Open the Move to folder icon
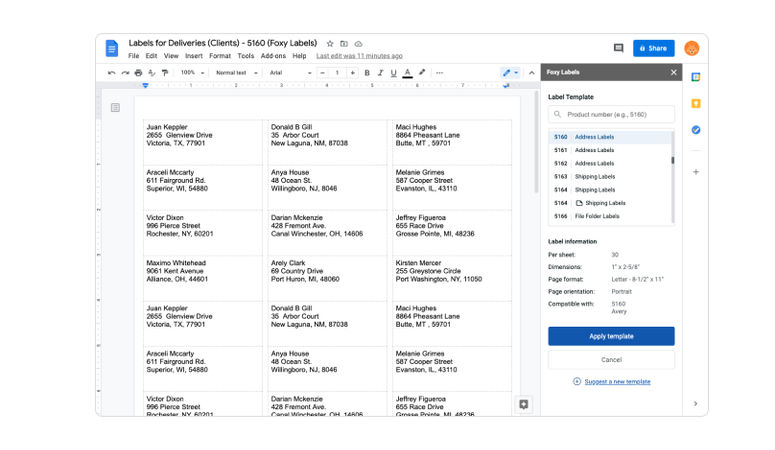 coord(344,44)
